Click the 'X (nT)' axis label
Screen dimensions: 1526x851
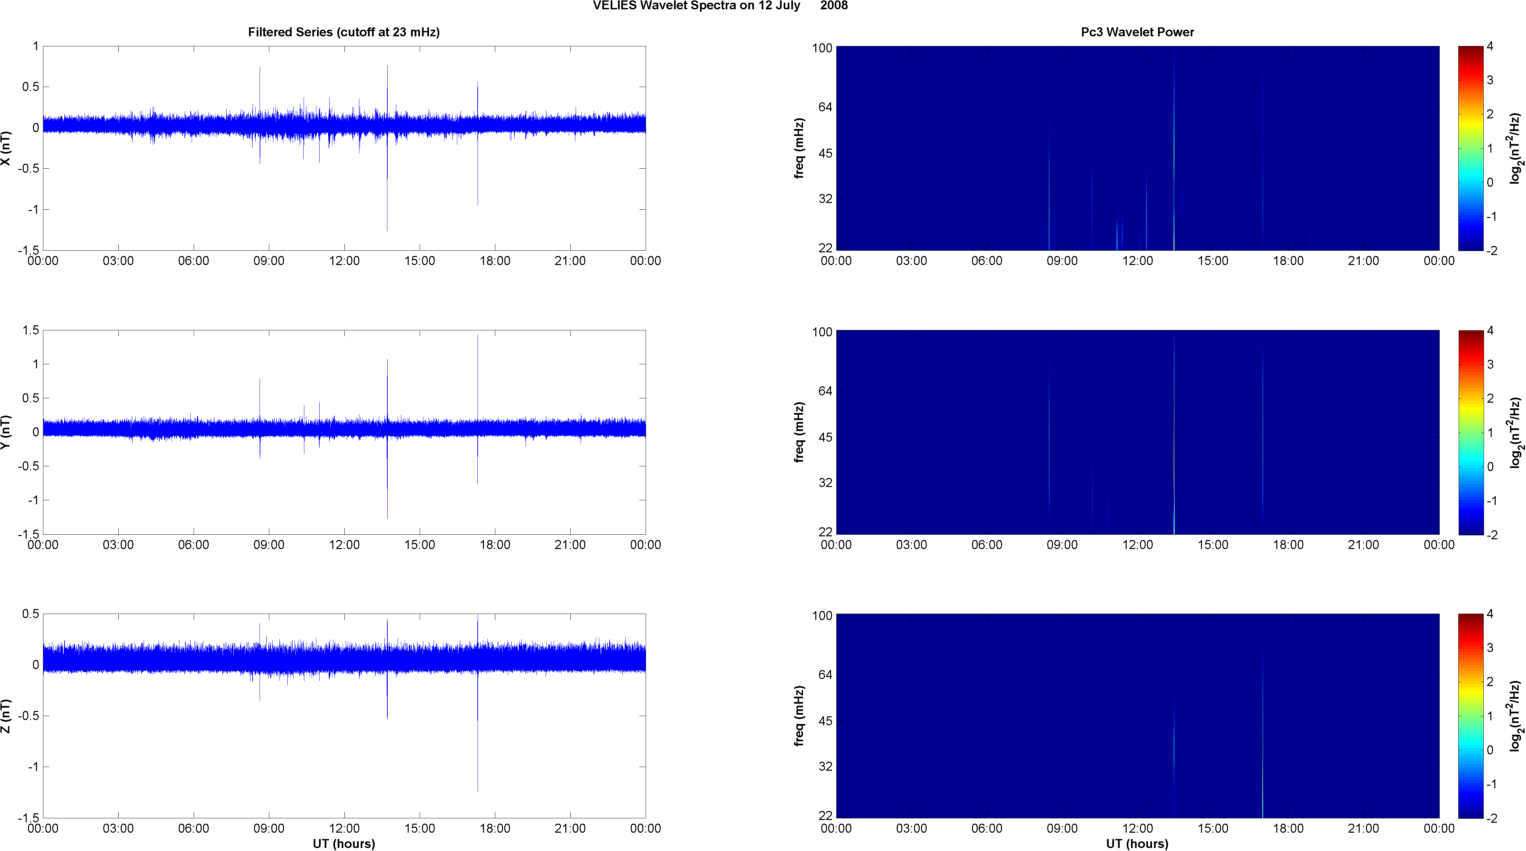[x=7, y=148]
